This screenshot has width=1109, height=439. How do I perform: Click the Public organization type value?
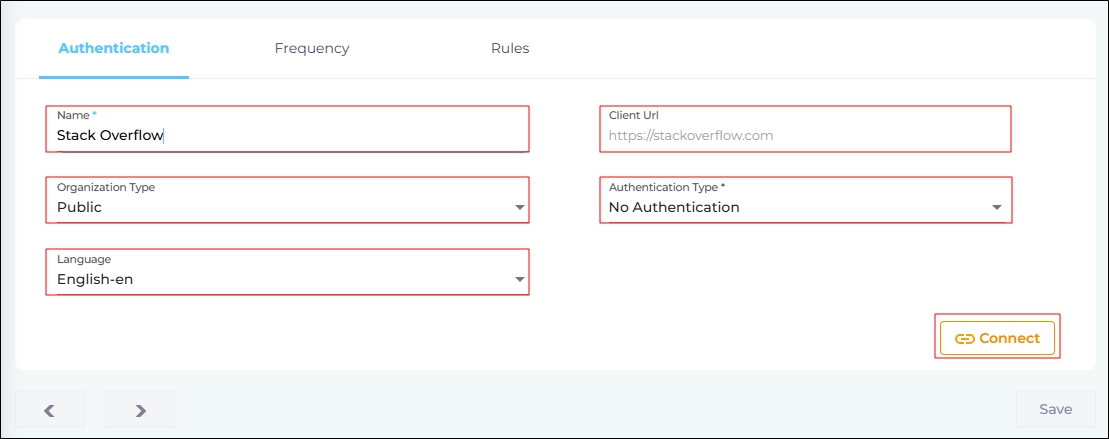pos(80,208)
